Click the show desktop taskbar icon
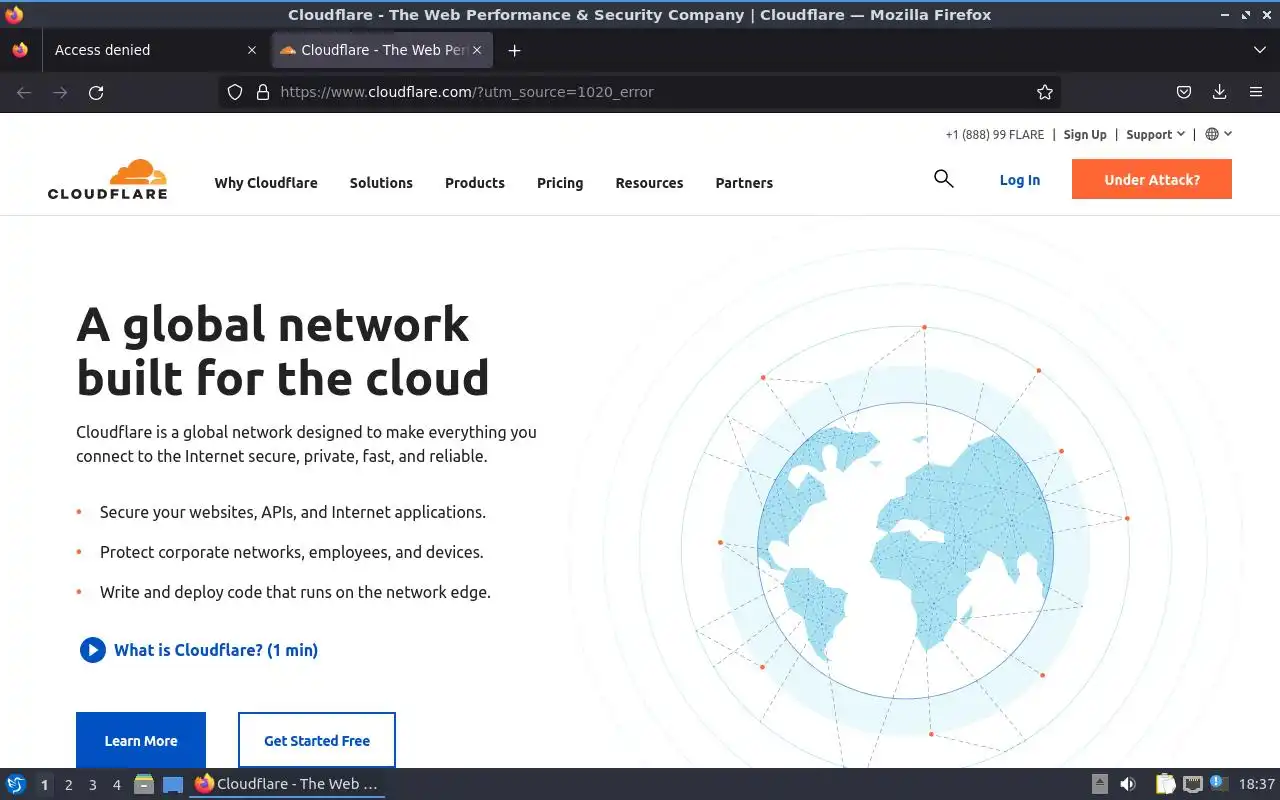This screenshot has width=1280, height=800. click(x=173, y=784)
